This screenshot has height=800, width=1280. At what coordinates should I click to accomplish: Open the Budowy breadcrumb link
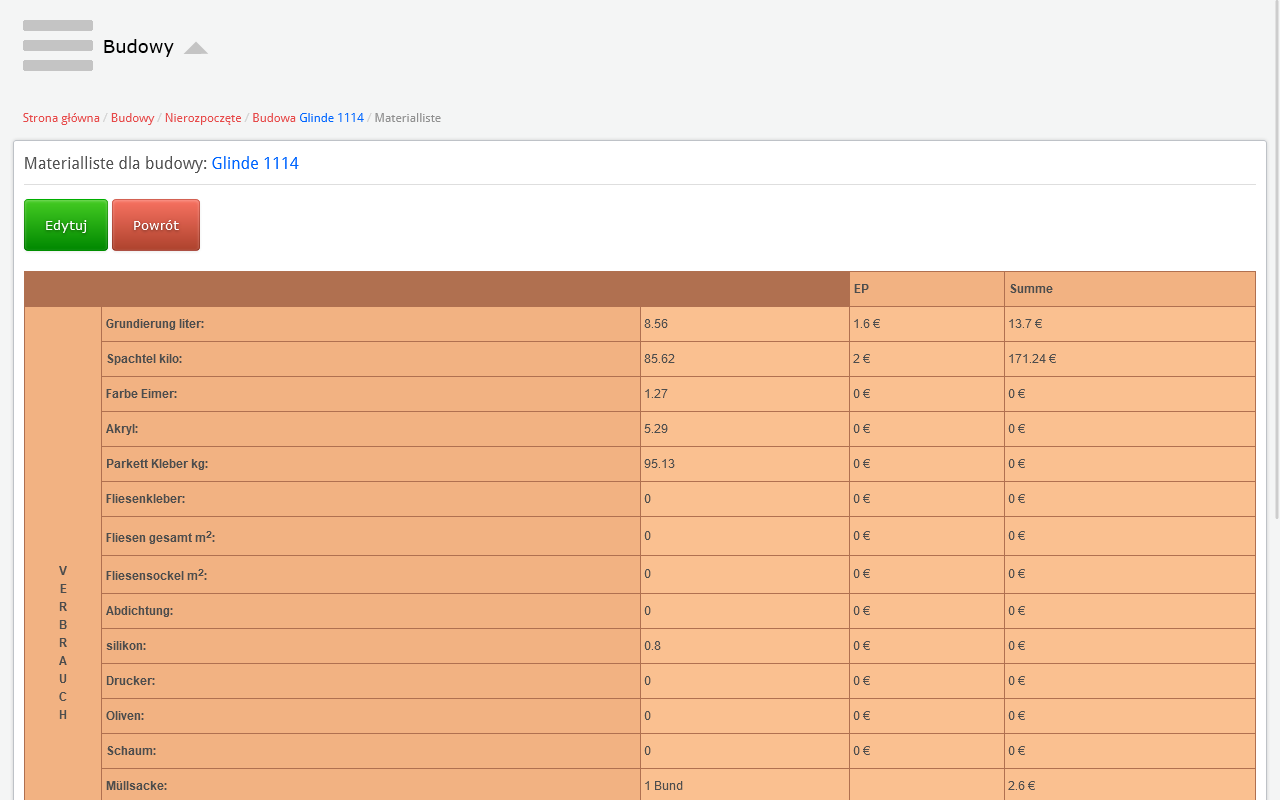132,118
